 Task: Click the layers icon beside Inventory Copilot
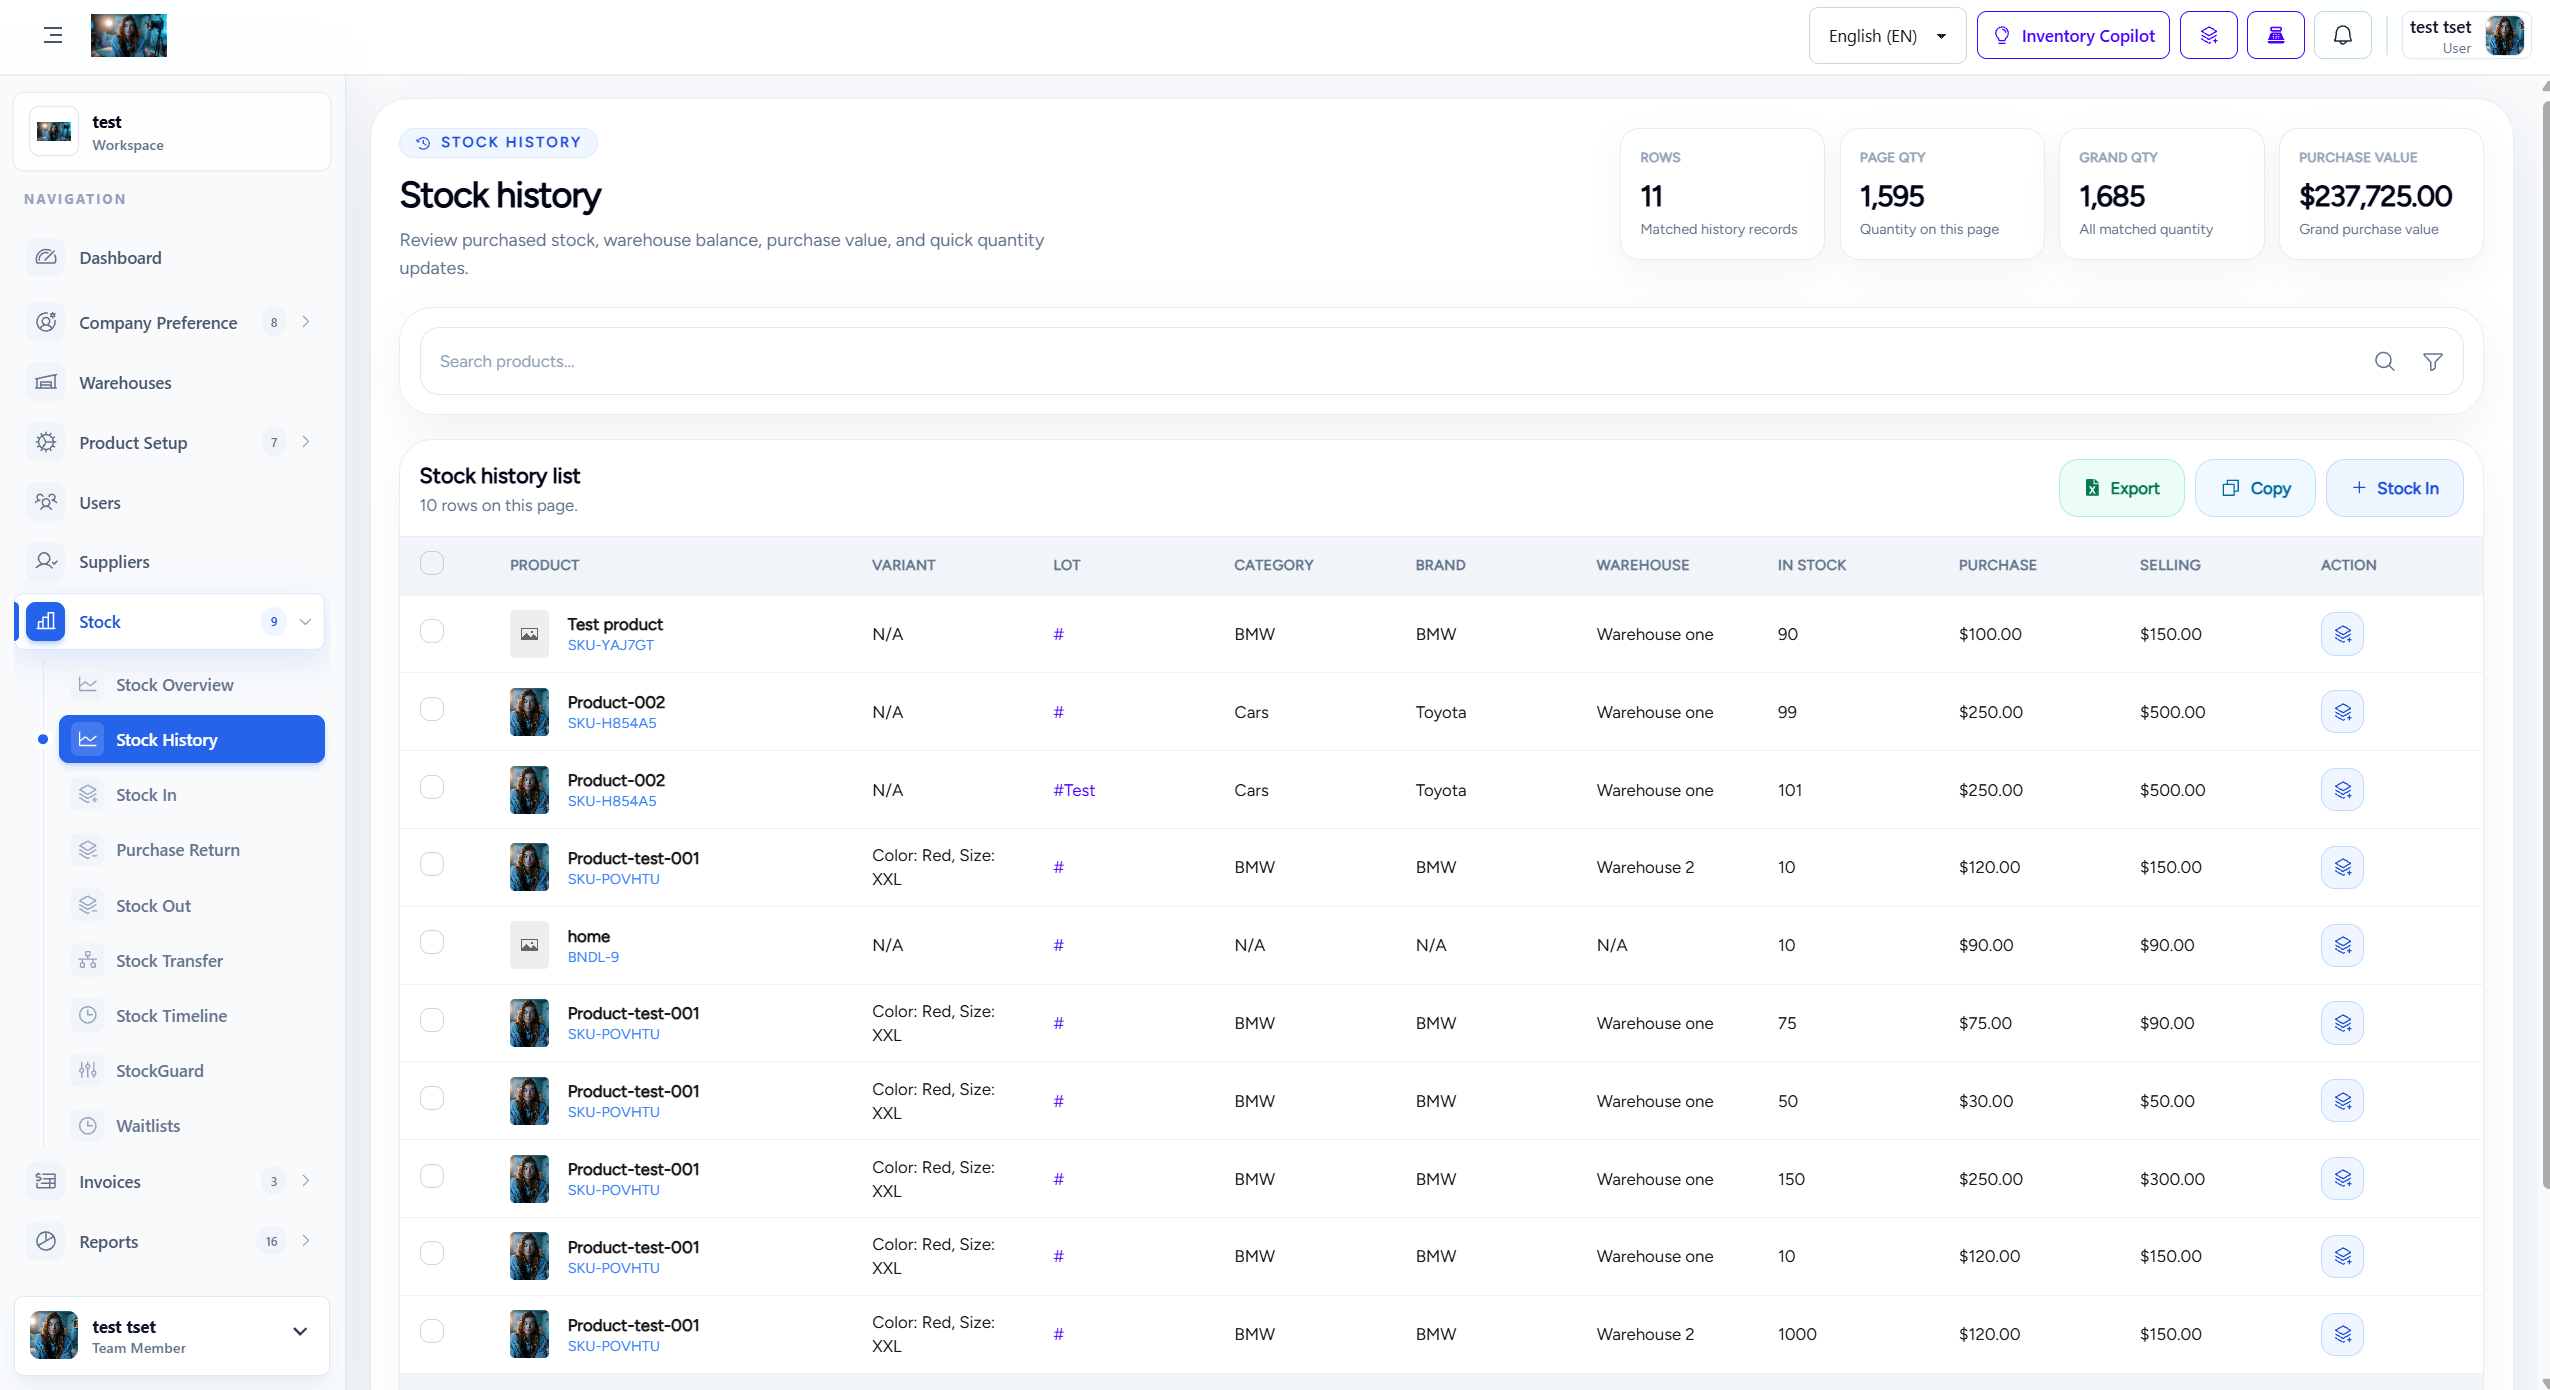tap(2209, 36)
